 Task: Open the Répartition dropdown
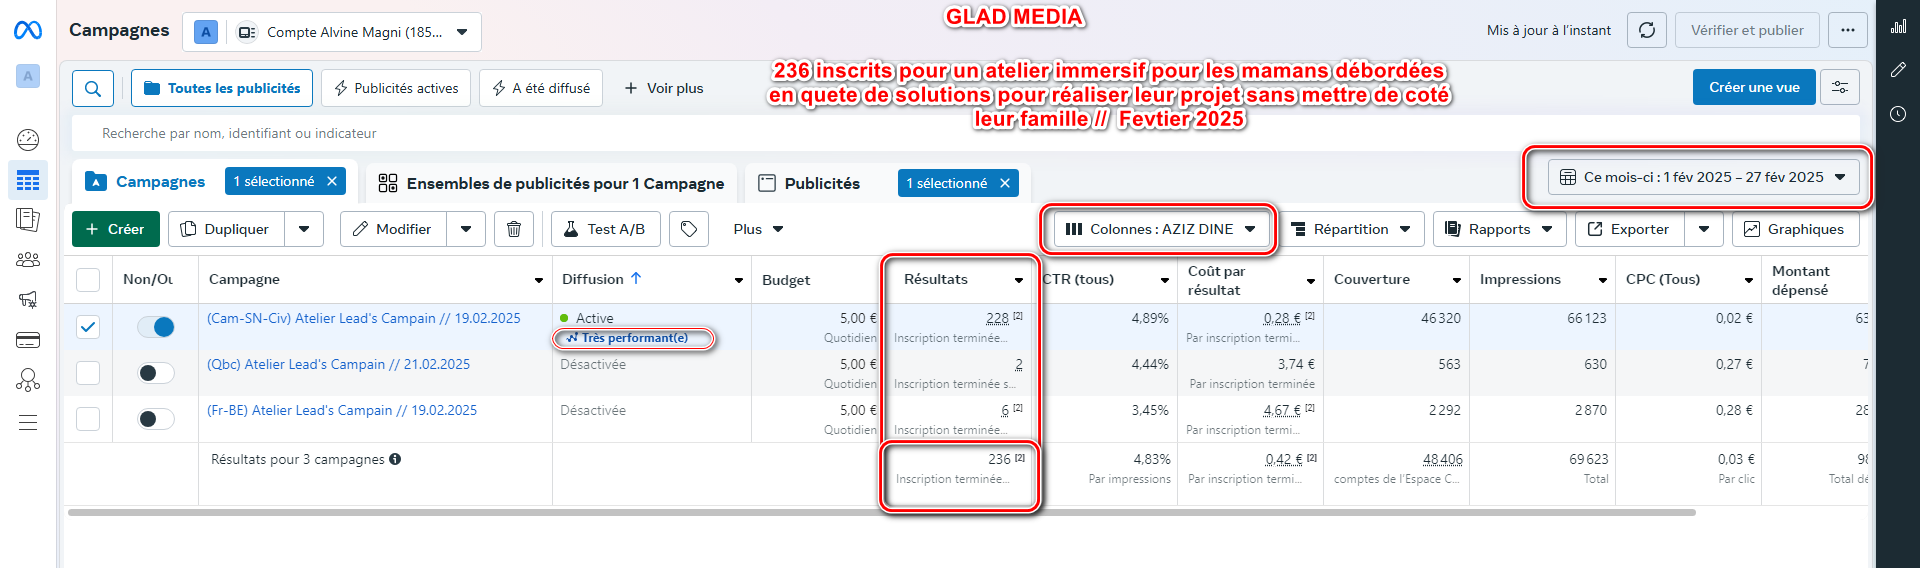click(1350, 229)
